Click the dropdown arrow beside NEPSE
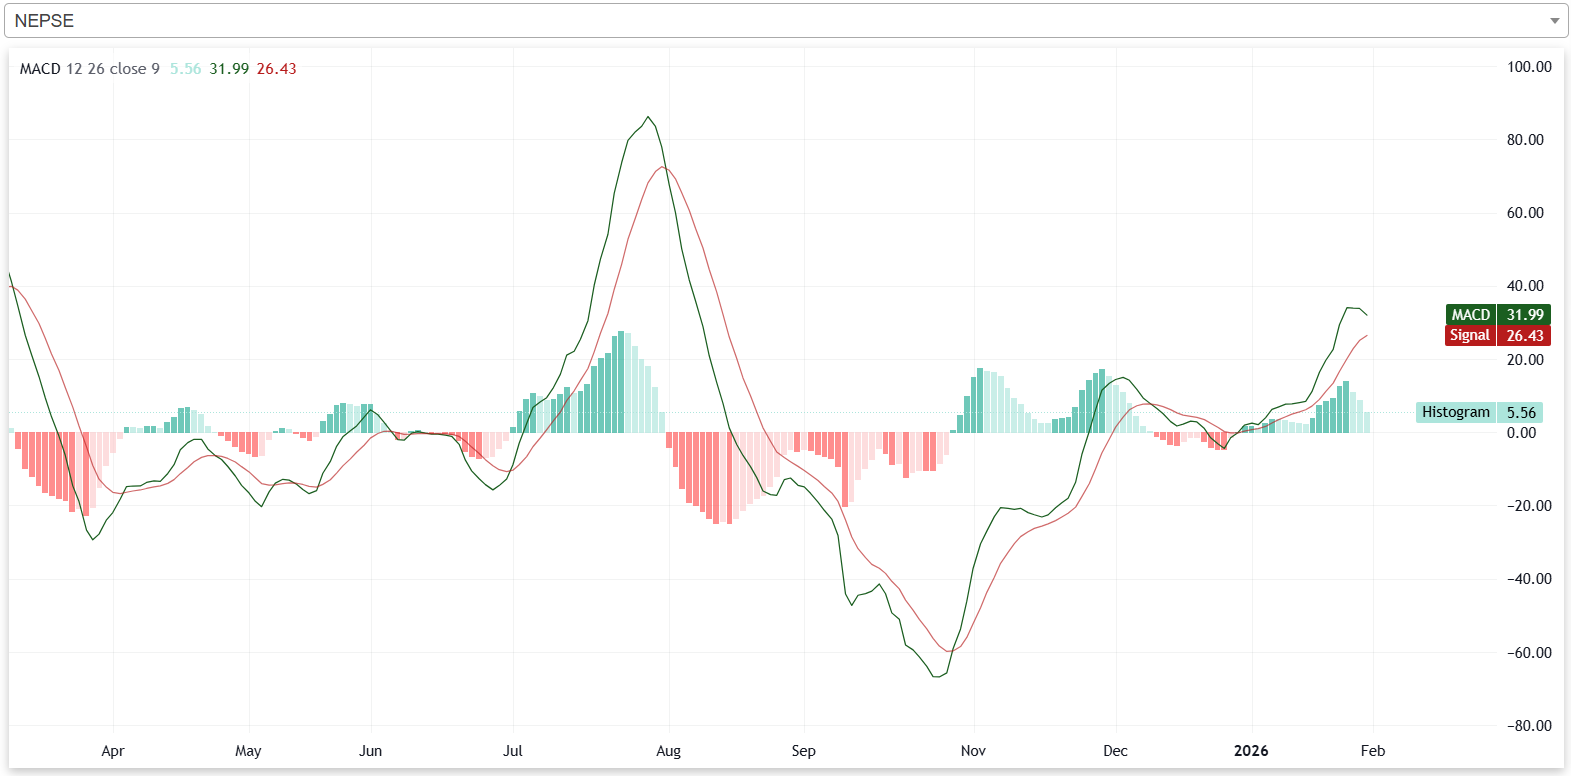Screen dimensions: 1571x776 tap(1554, 21)
